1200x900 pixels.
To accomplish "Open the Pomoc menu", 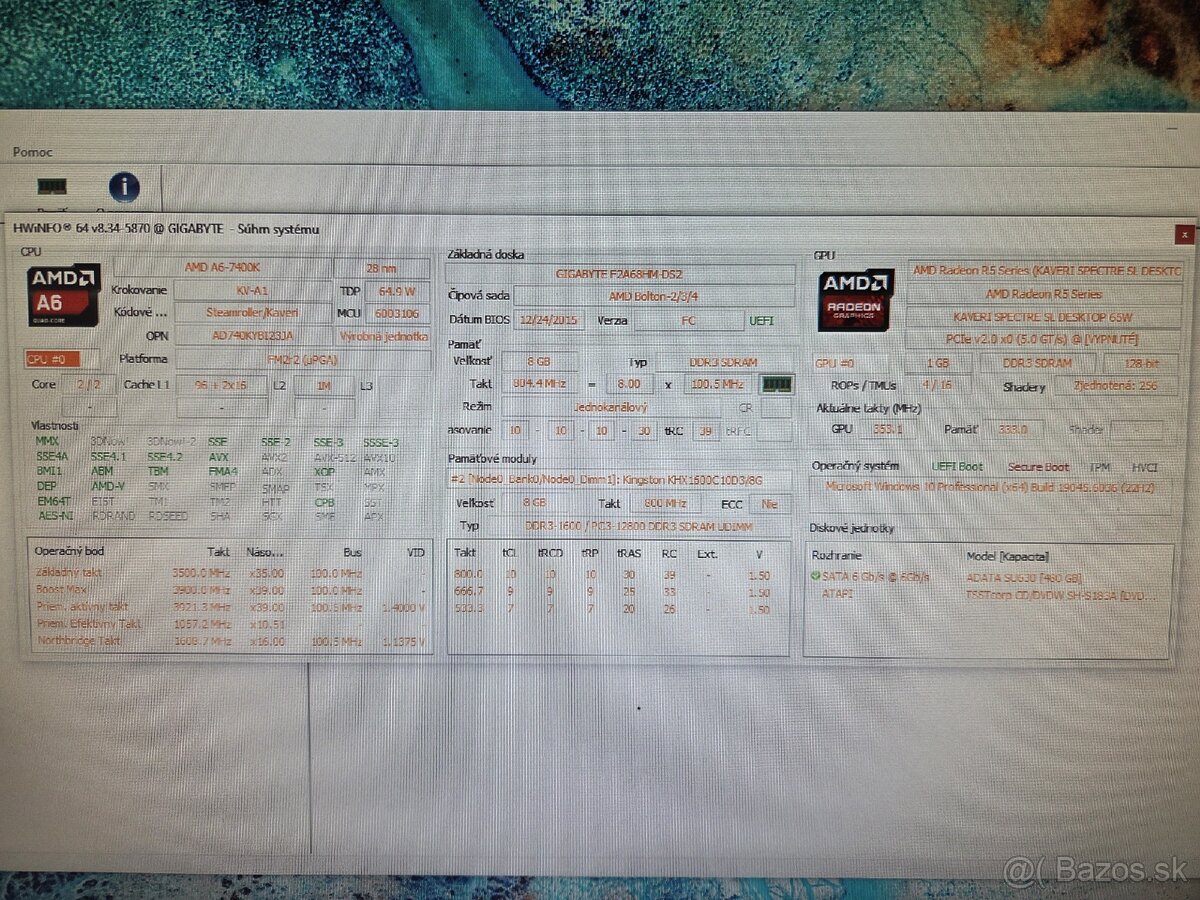I will coord(33,152).
